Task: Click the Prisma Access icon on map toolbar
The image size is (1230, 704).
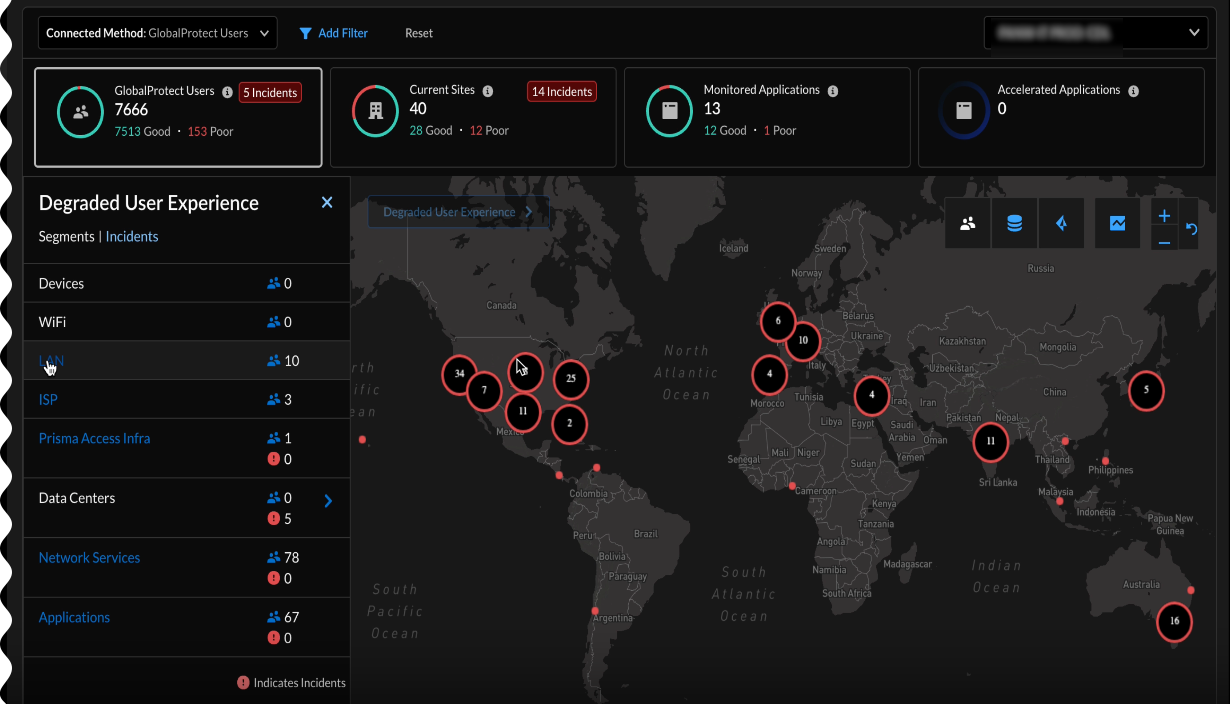Action: tap(1061, 224)
